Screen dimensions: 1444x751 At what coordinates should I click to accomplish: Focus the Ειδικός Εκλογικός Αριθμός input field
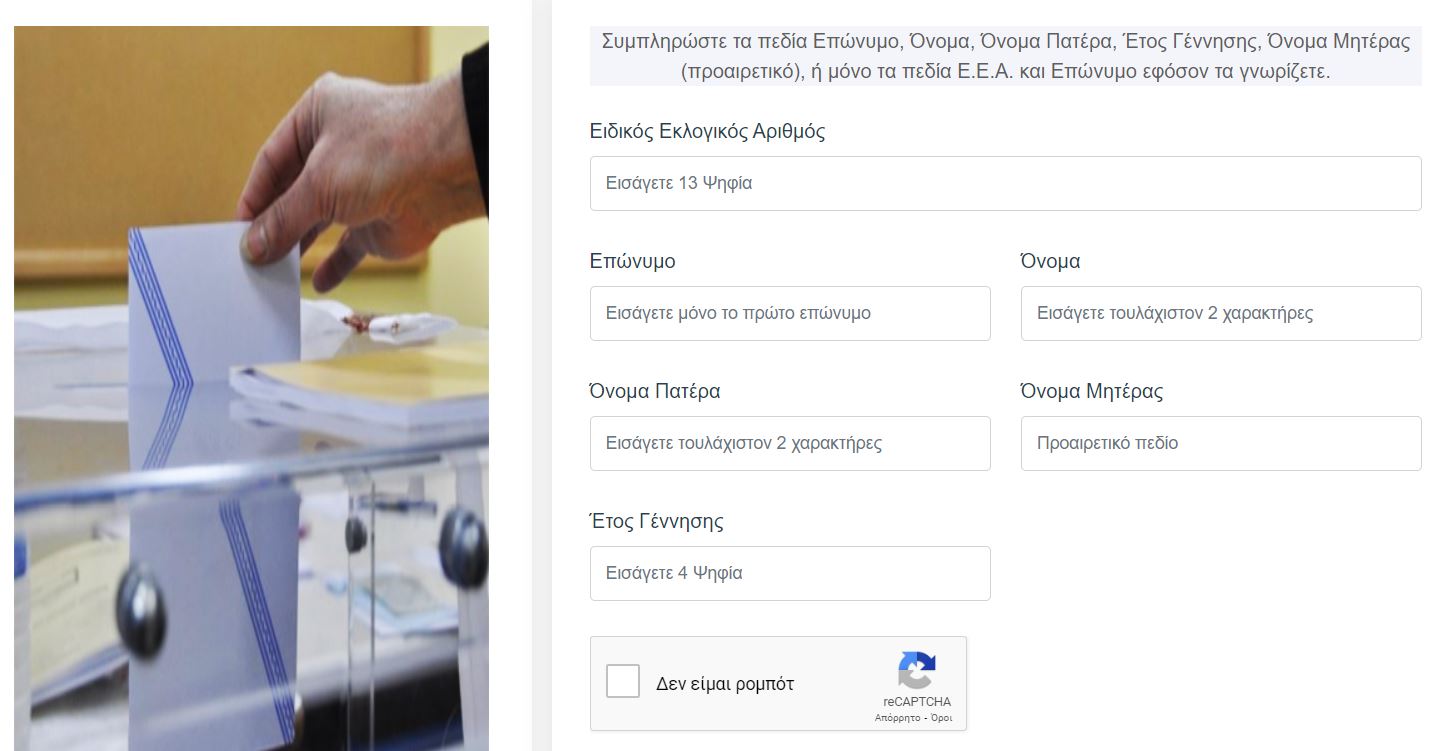(1005, 184)
